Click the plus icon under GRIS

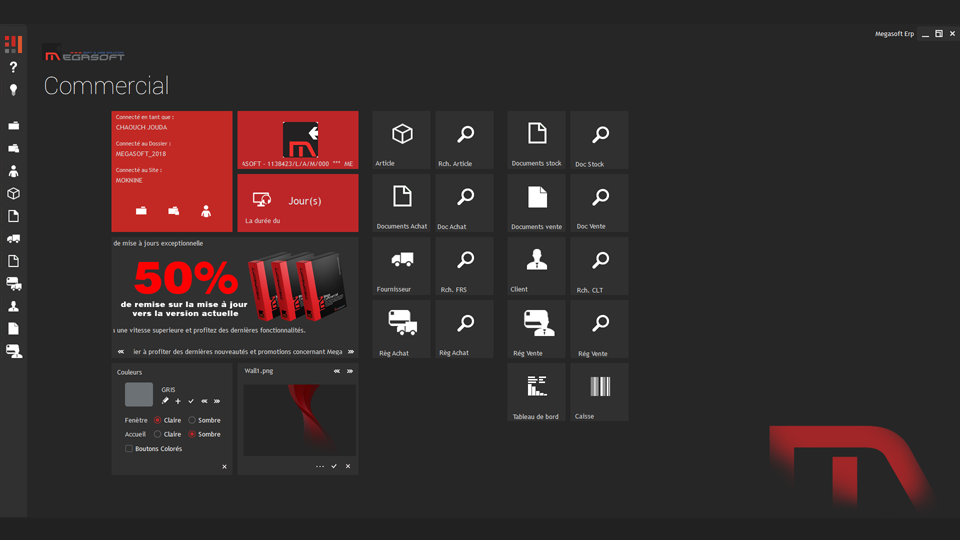[178, 401]
